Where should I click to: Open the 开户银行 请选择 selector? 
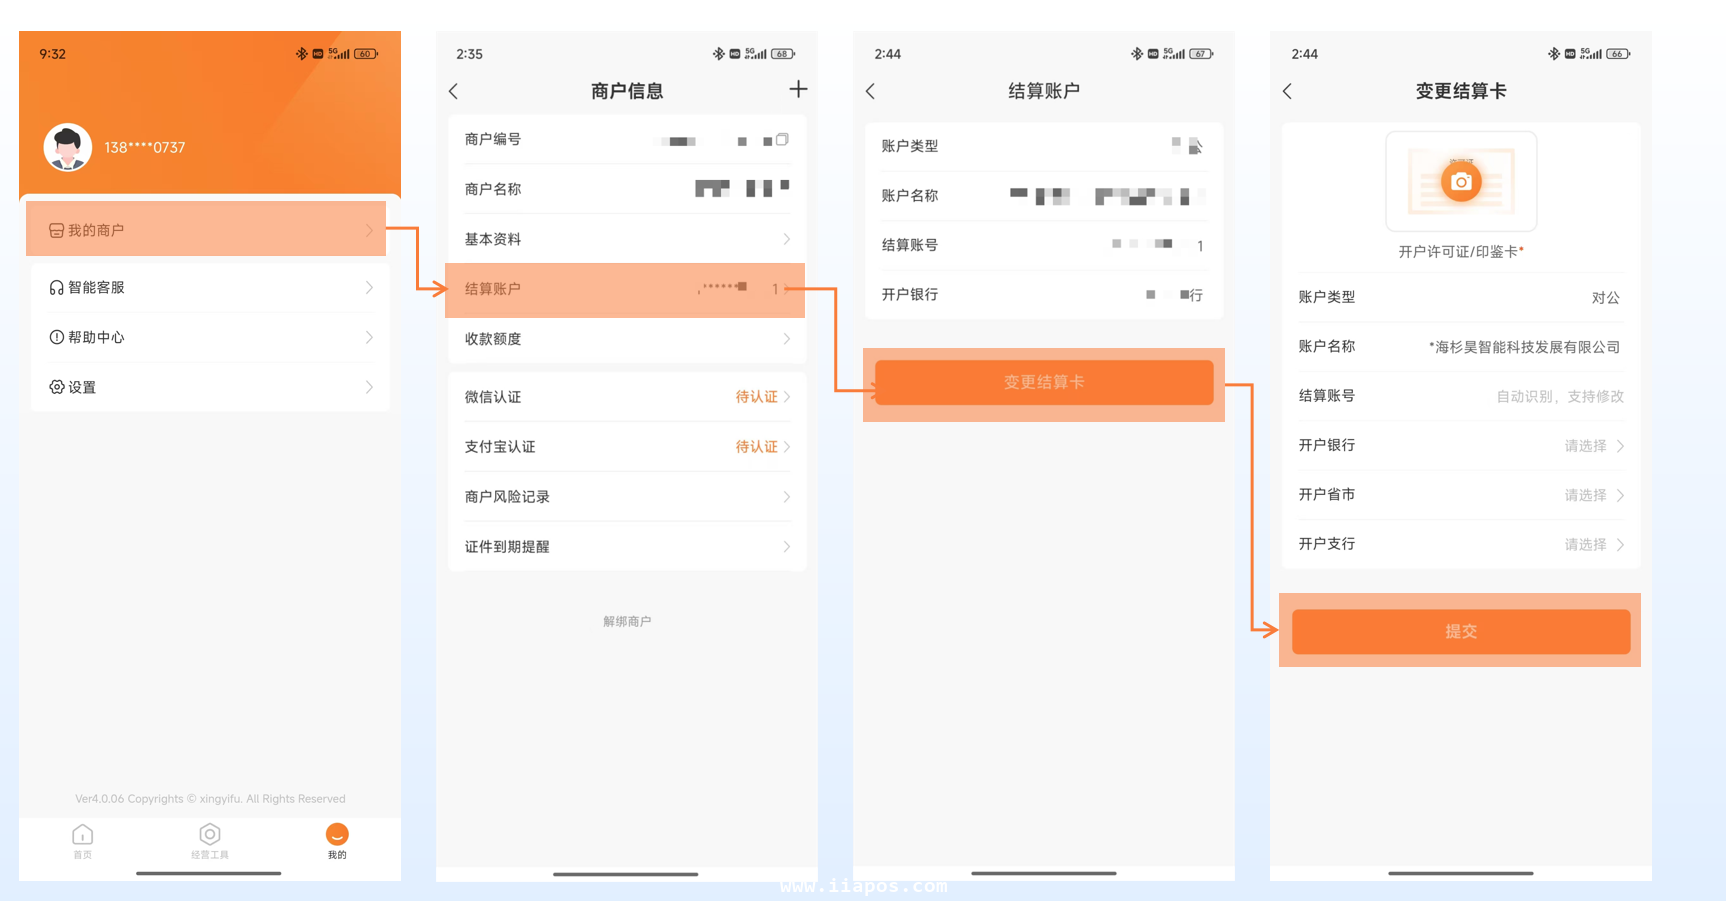point(1594,445)
